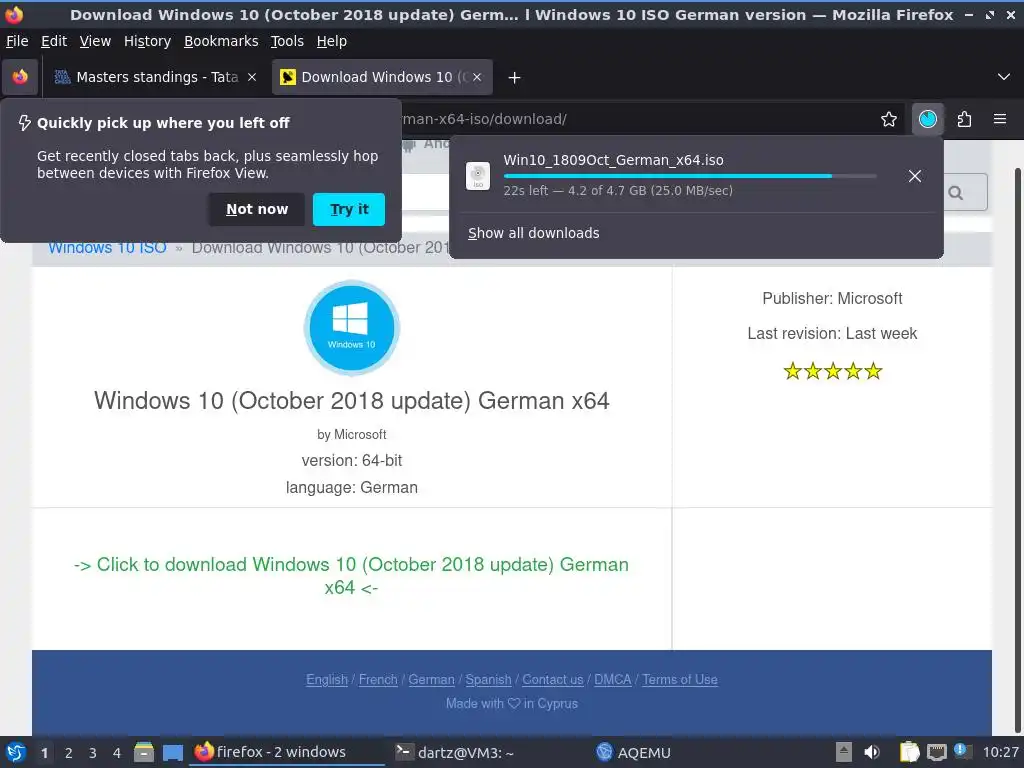Open the View menu
Image resolution: width=1024 pixels, height=768 pixels.
[x=95, y=41]
